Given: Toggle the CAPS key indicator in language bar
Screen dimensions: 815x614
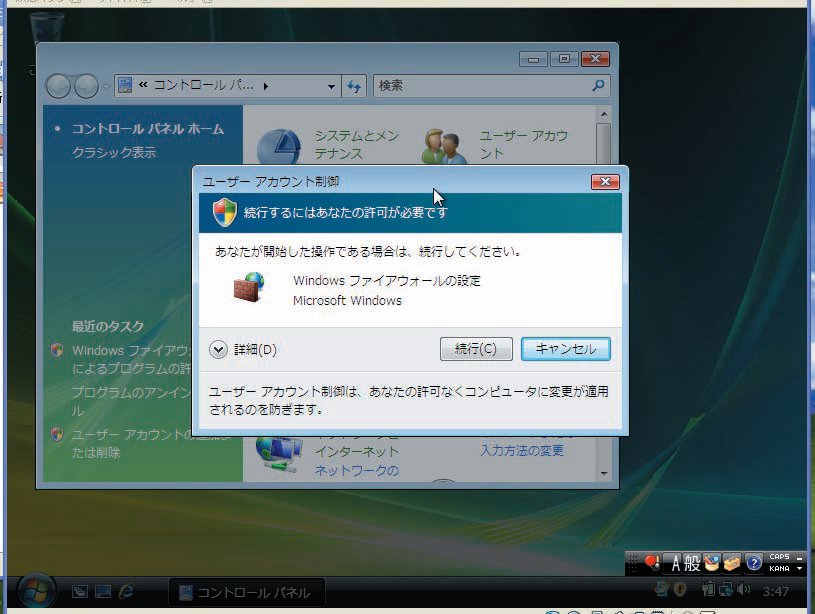Looking at the screenshot, I should (x=779, y=557).
